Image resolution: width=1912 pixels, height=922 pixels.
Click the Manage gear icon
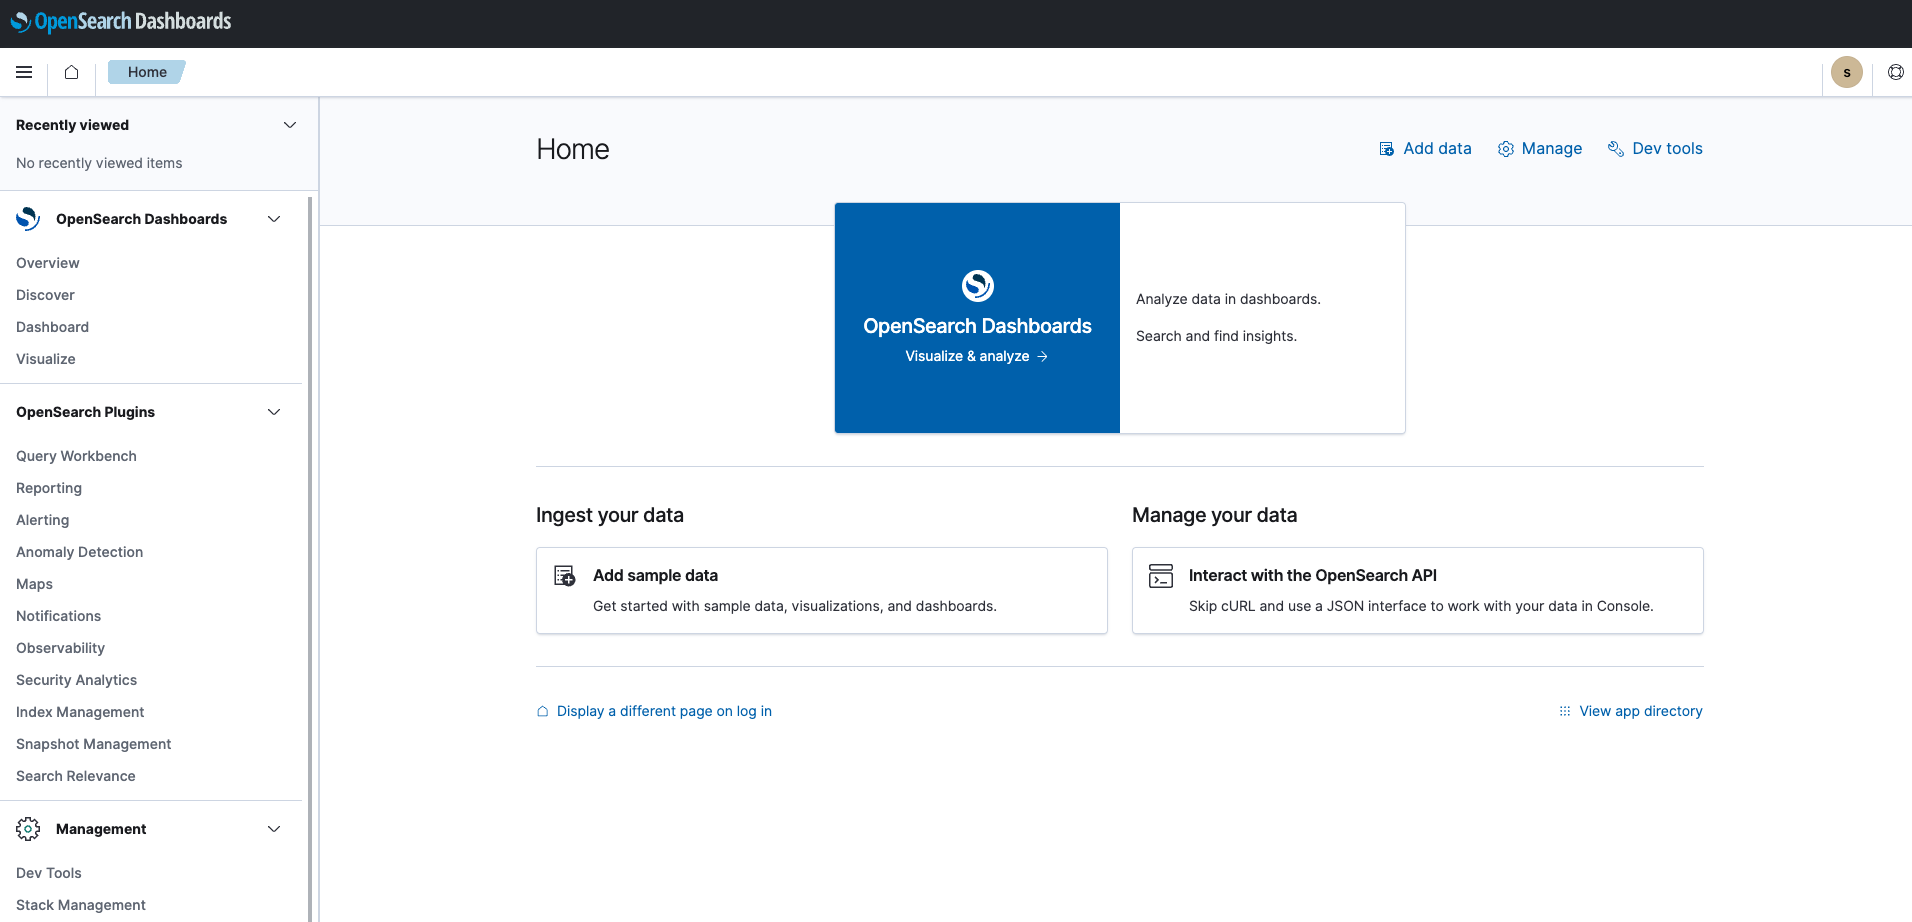(x=1505, y=149)
